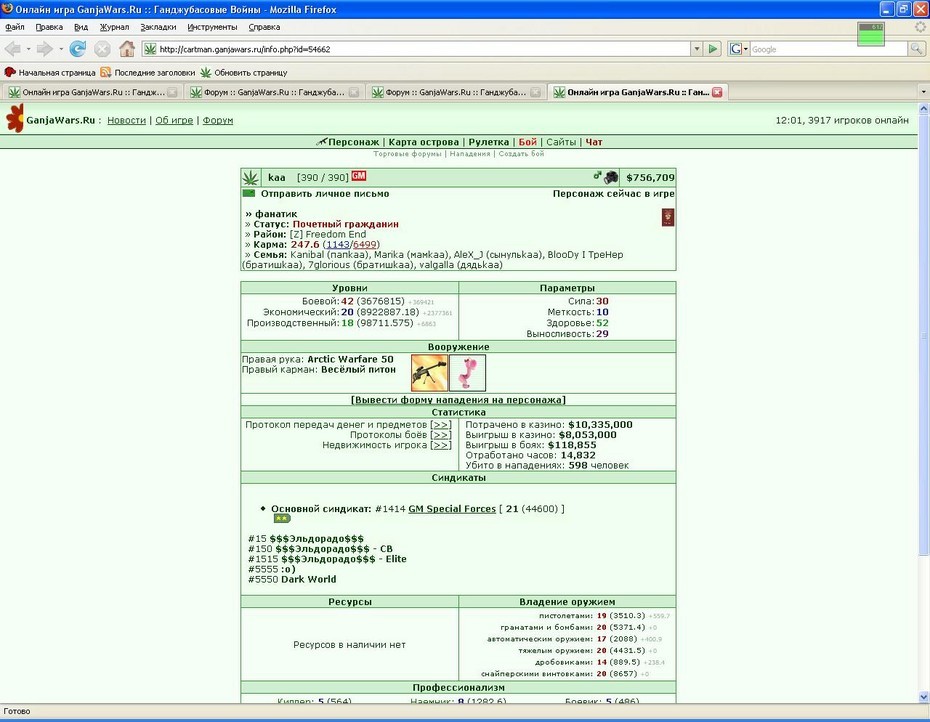The width and height of the screenshot is (930, 722).
Task: Open the Об игре link
Action: point(174,120)
